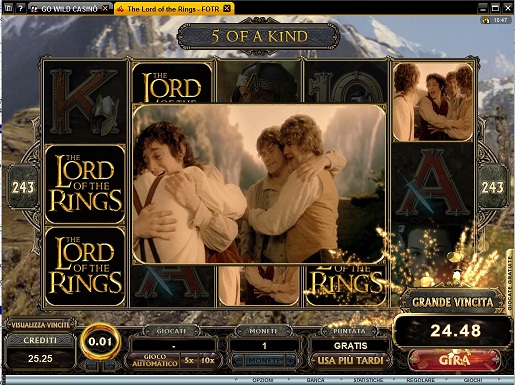
Task: Close the GO WILD CASINO tab
Action: pyautogui.click(x=105, y=8)
